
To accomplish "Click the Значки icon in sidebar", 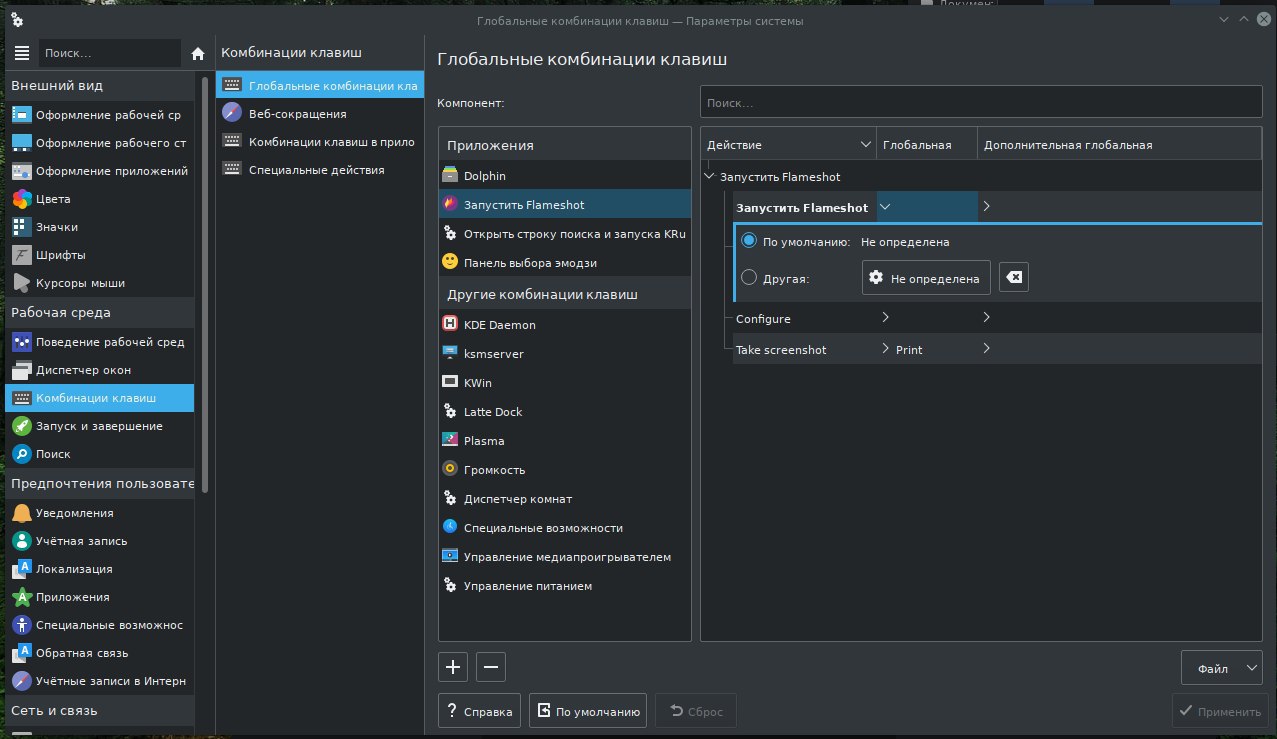I will (22, 227).
